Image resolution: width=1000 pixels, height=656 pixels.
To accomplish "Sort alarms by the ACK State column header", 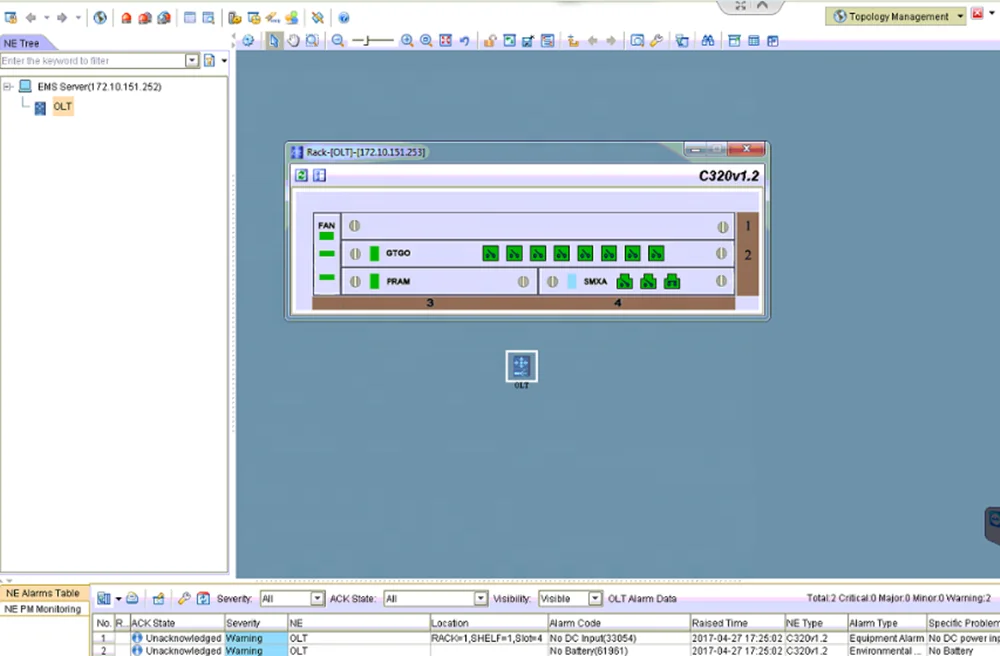I will tap(177, 623).
